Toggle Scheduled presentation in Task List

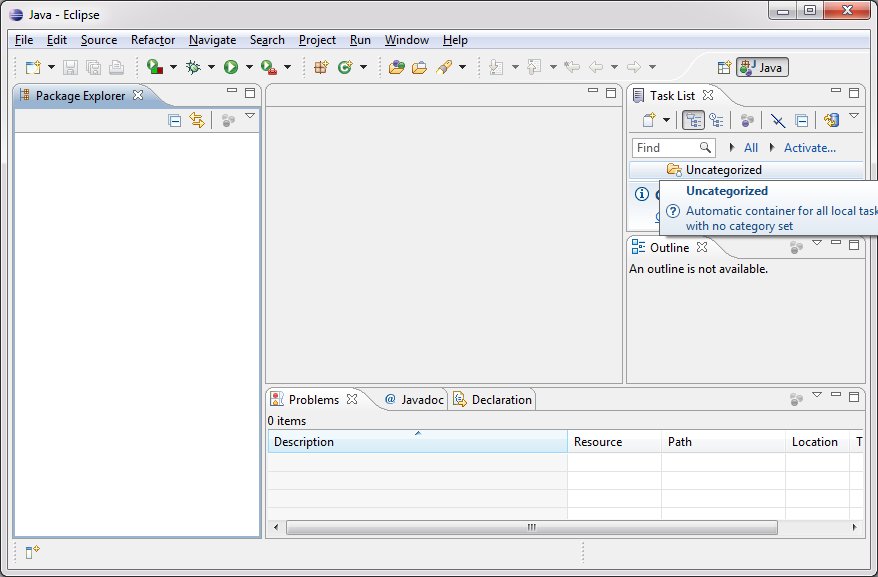click(x=717, y=120)
